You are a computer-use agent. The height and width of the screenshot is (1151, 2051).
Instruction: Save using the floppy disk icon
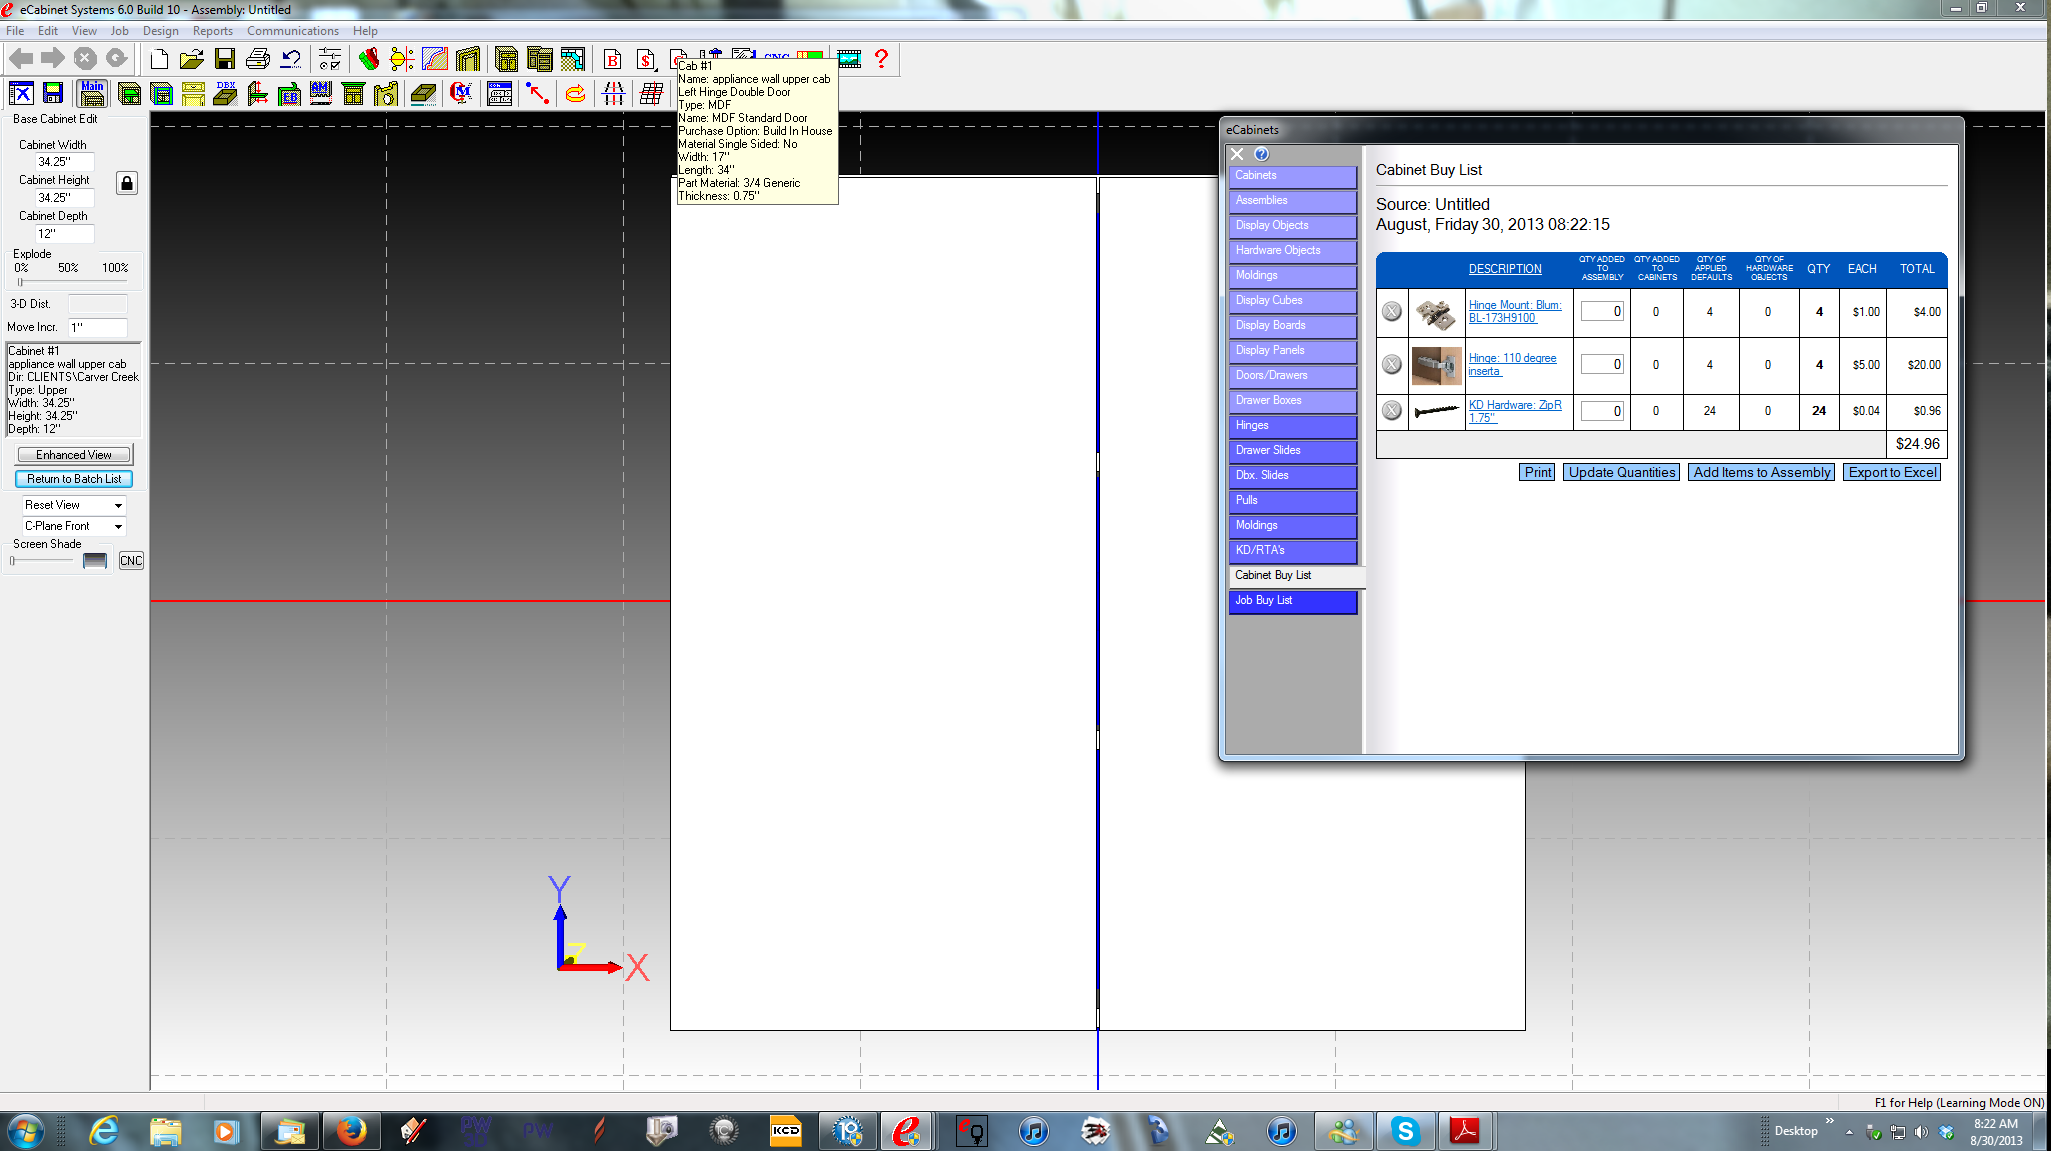pos(225,59)
